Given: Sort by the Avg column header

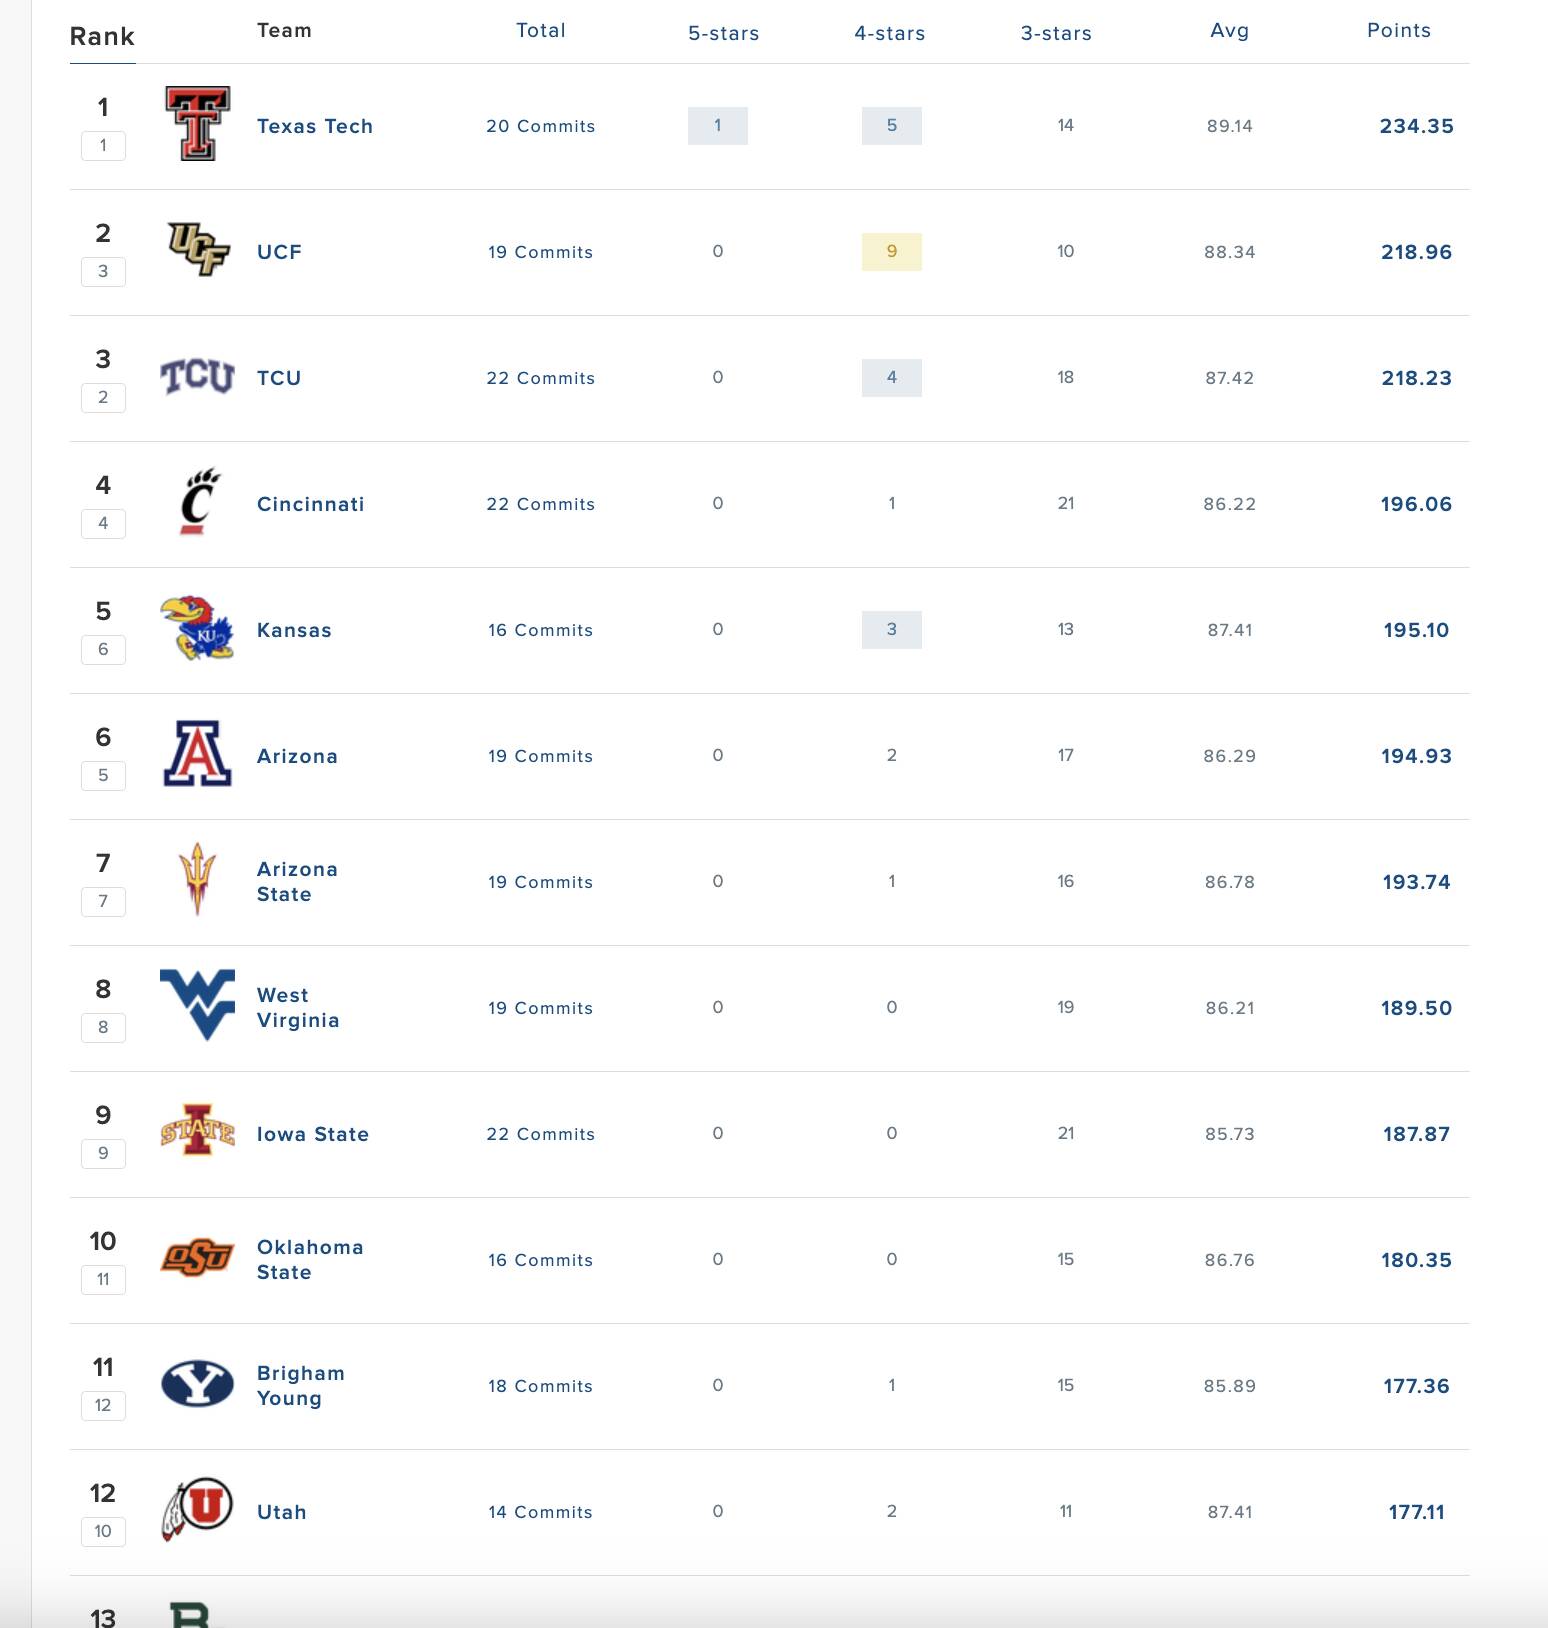Looking at the screenshot, I should point(1229,31).
